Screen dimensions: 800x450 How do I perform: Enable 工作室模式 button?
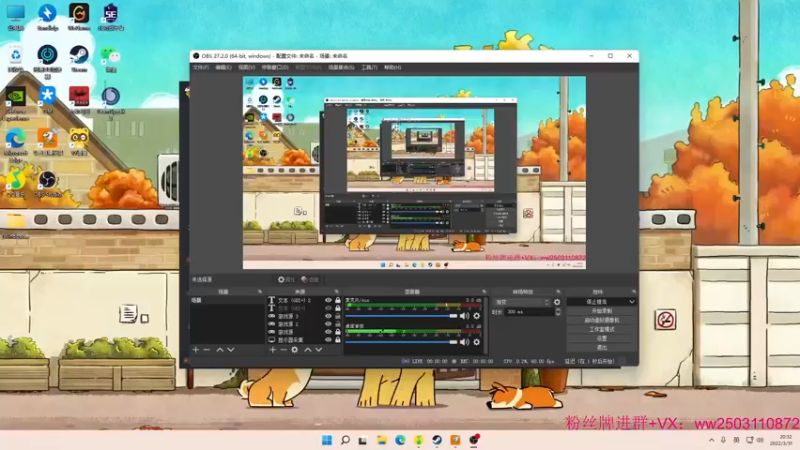(x=602, y=330)
